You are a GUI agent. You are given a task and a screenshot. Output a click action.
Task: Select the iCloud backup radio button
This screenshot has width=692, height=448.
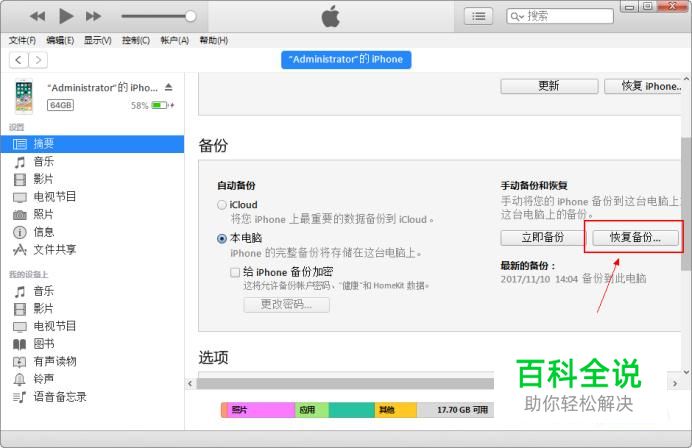click(x=222, y=205)
